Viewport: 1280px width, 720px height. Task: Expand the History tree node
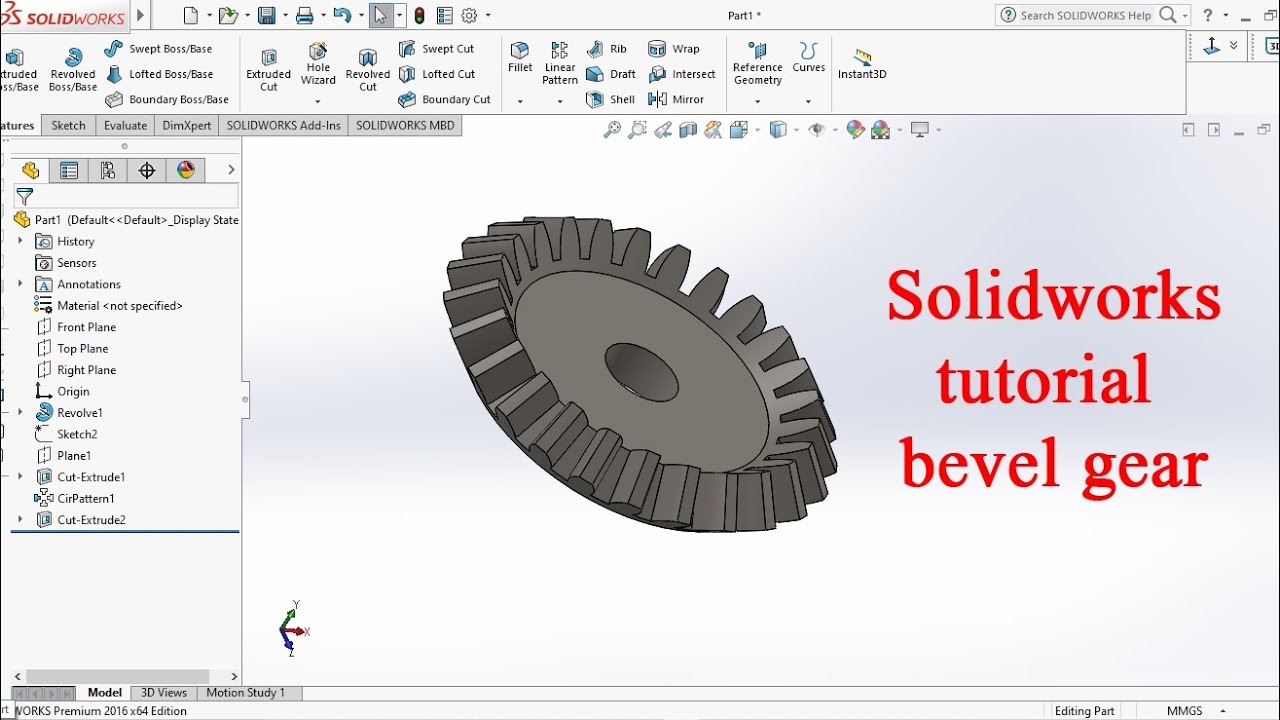[20, 241]
